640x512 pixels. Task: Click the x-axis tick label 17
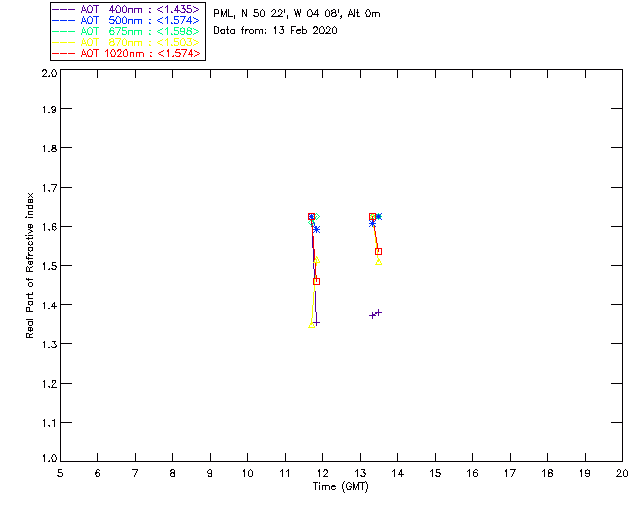(510, 473)
